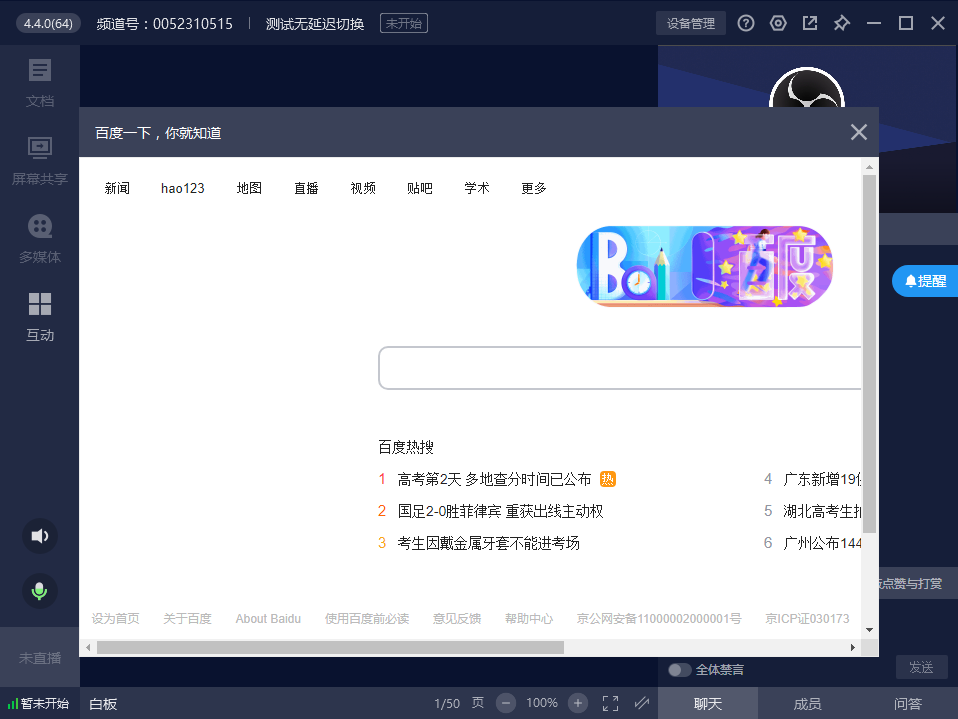This screenshot has width=958, height=719.
Task: Click the vertical scrollbar up arrow
Action: click(869, 167)
